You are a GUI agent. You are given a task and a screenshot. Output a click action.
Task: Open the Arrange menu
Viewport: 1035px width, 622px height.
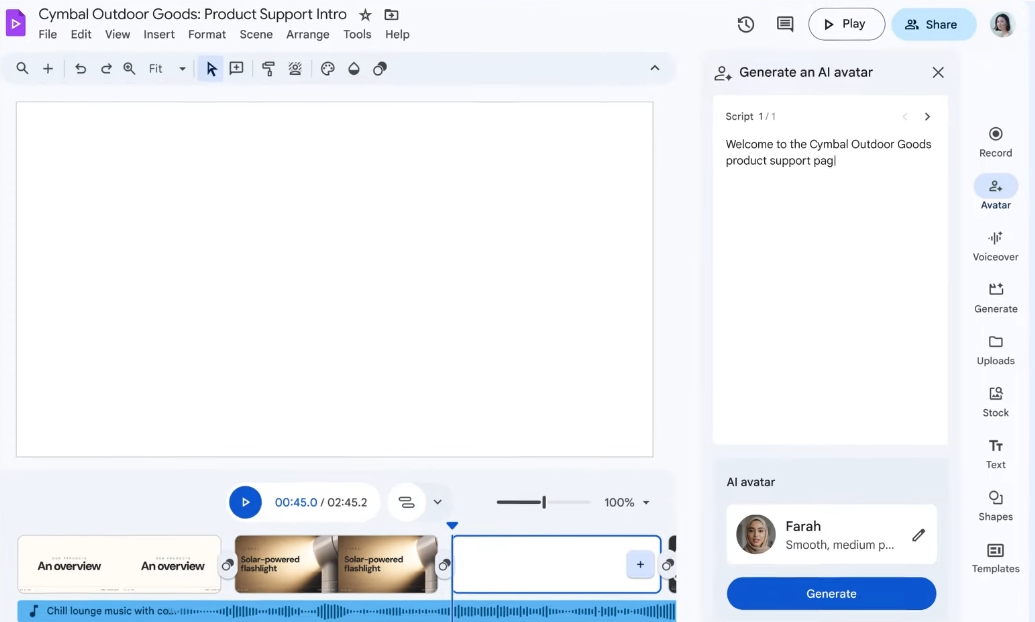click(x=307, y=34)
